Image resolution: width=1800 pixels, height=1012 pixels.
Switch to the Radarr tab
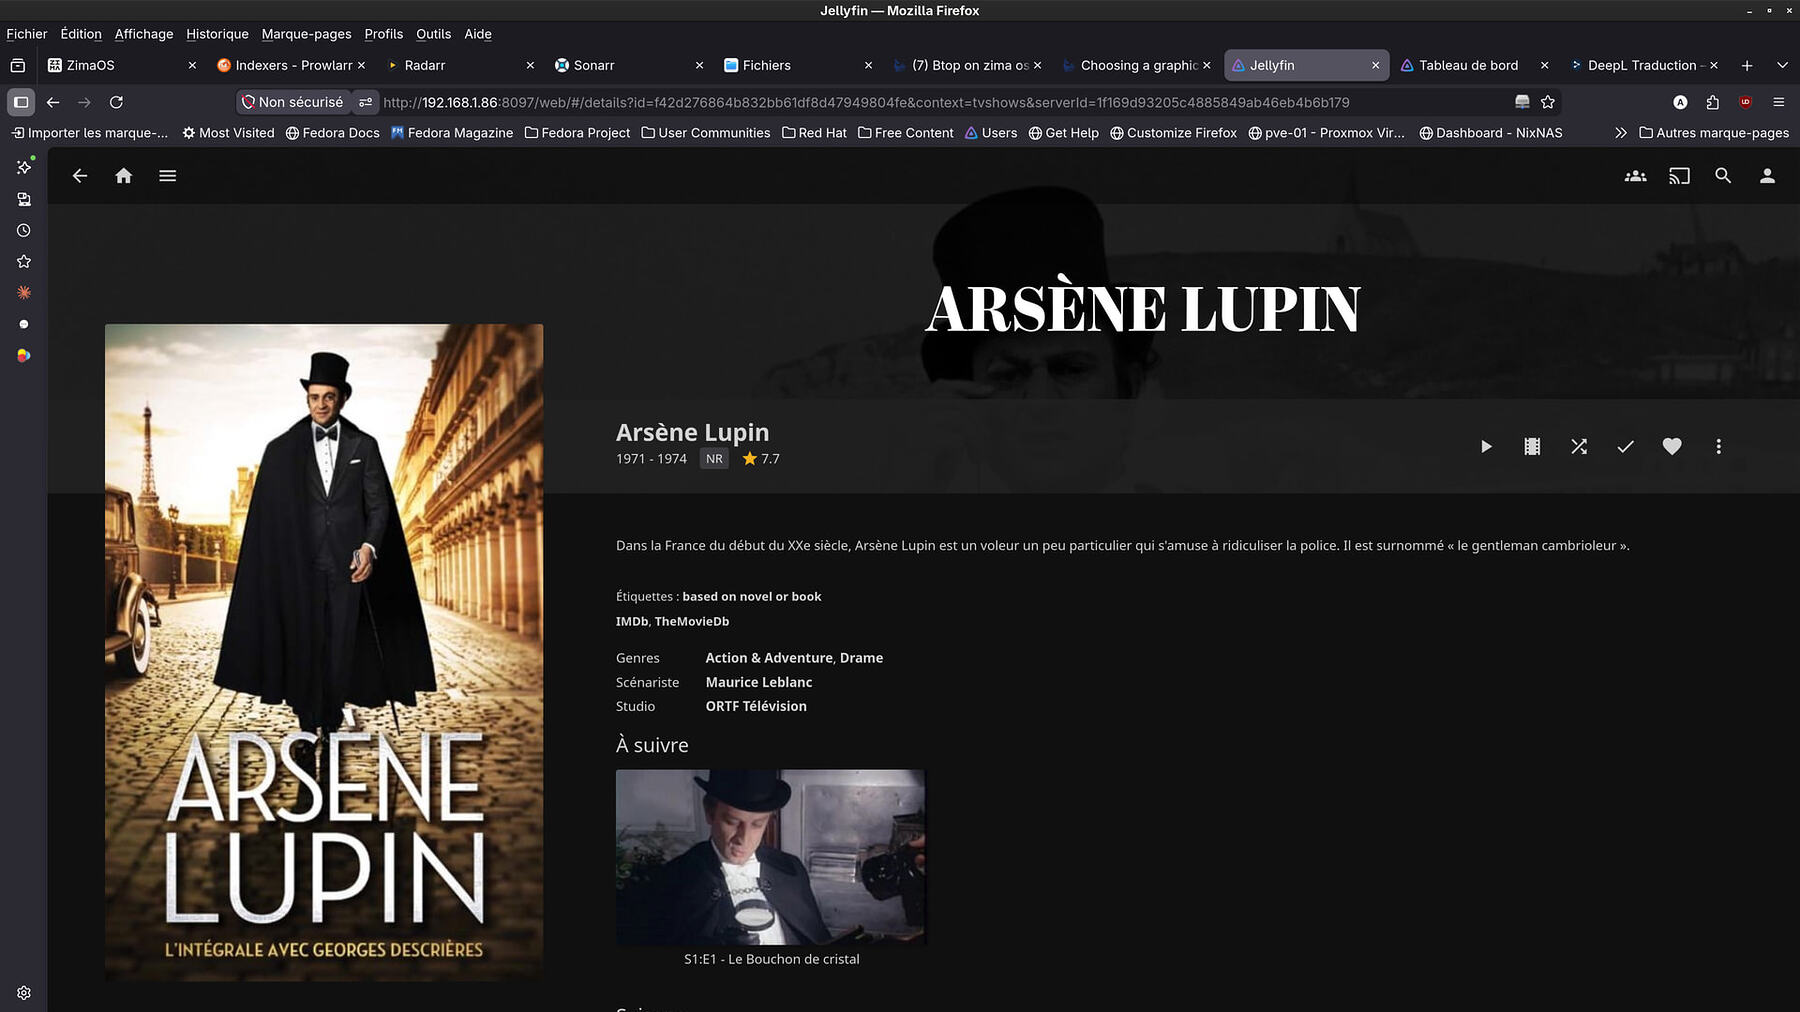tap(459, 65)
